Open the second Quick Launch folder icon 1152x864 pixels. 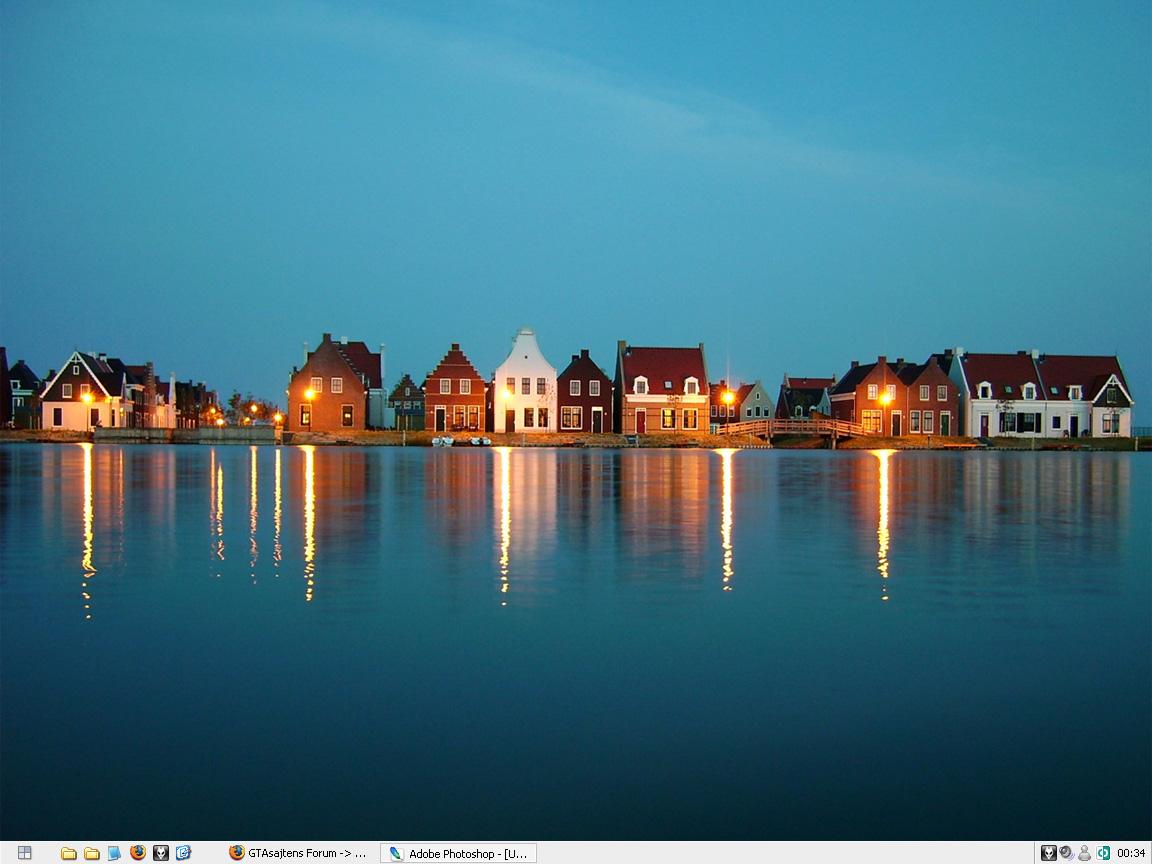tap(91, 853)
